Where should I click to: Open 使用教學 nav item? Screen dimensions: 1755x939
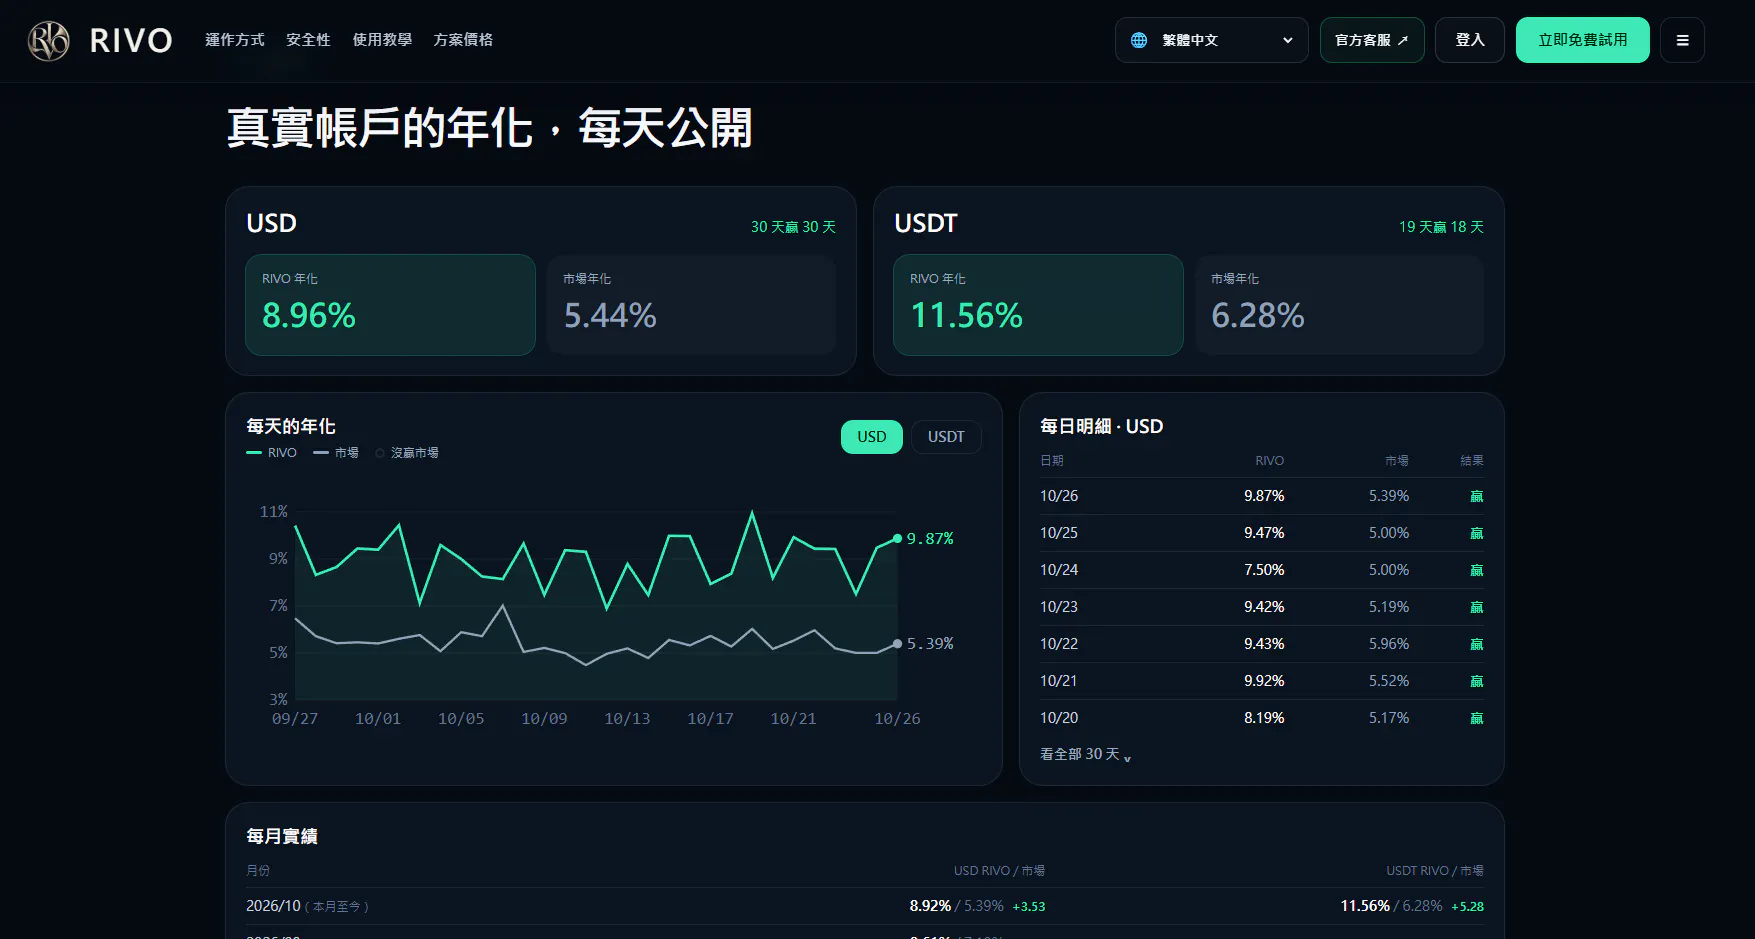(382, 40)
